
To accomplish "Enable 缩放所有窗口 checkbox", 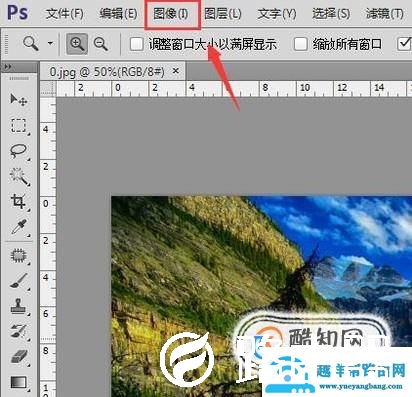I will [x=300, y=44].
